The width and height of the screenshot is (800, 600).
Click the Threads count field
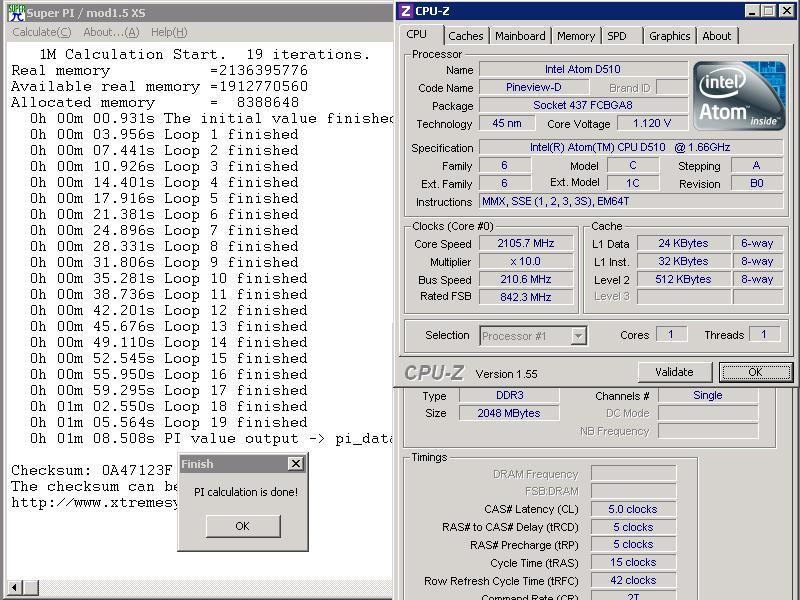coord(764,335)
